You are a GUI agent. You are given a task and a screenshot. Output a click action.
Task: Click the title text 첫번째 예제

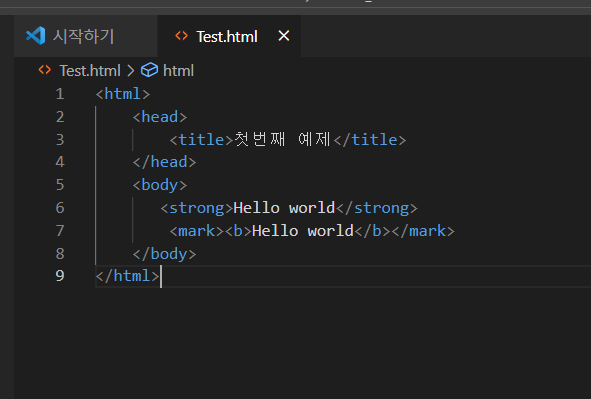[283, 139]
